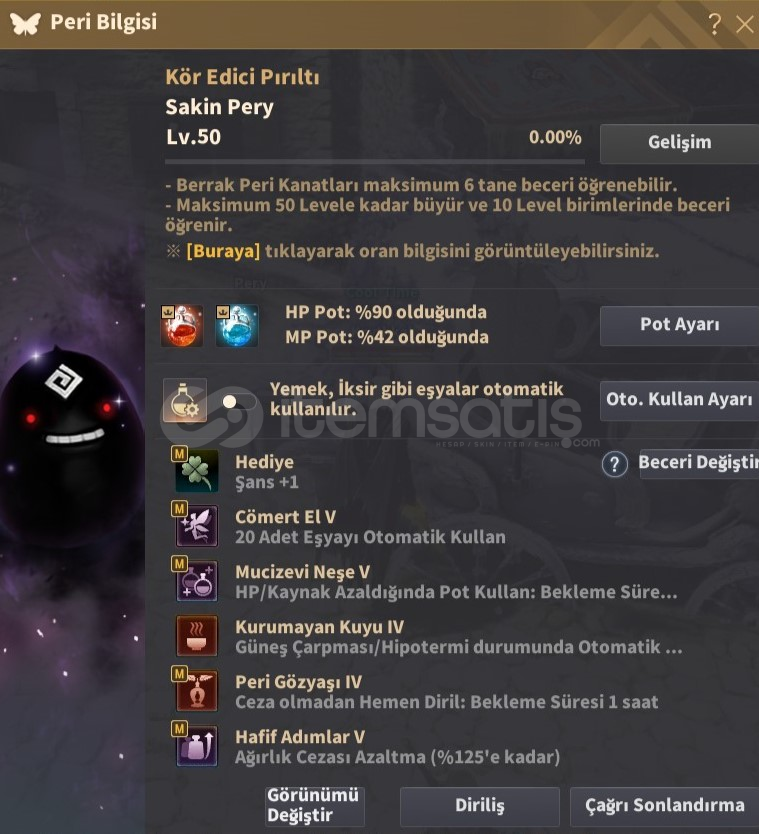The height and width of the screenshot is (834, 759).
Task: Open skill help question mark circle
Action: (614, 464)
